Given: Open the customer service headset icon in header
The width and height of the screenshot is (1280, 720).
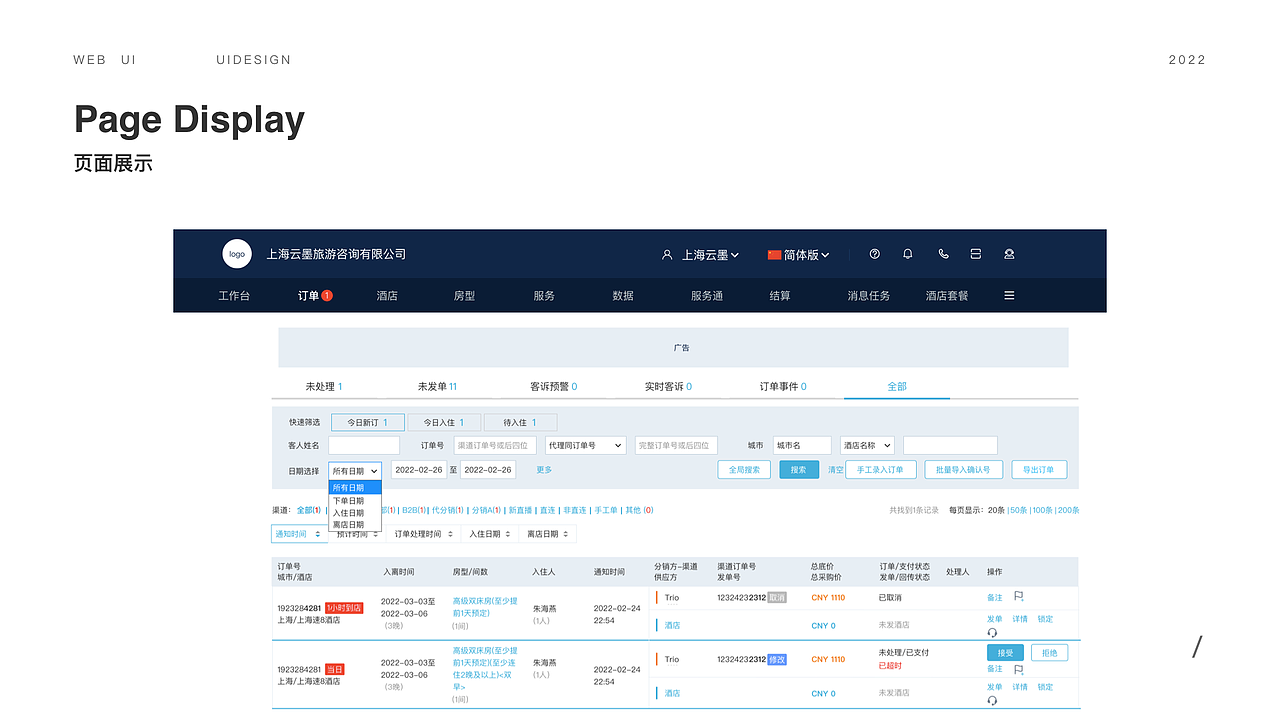Looking at the screenshot, I should pyautogui.click(x=1009, y=254).
